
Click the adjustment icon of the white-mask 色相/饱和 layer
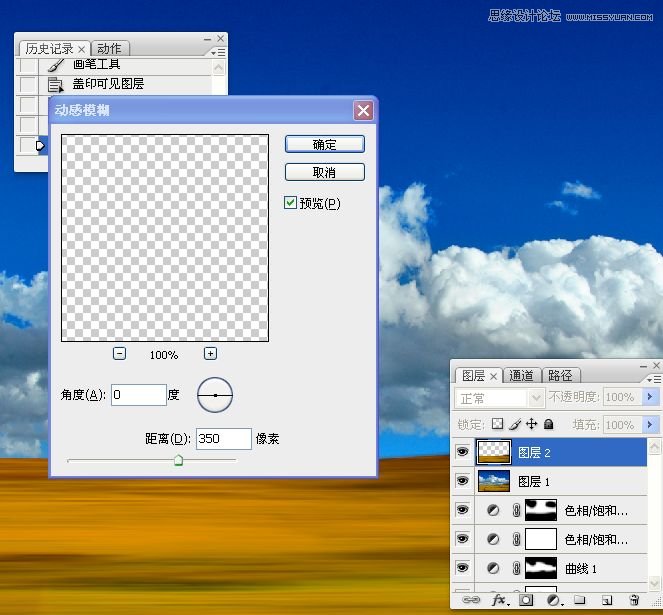coord(493,539)
